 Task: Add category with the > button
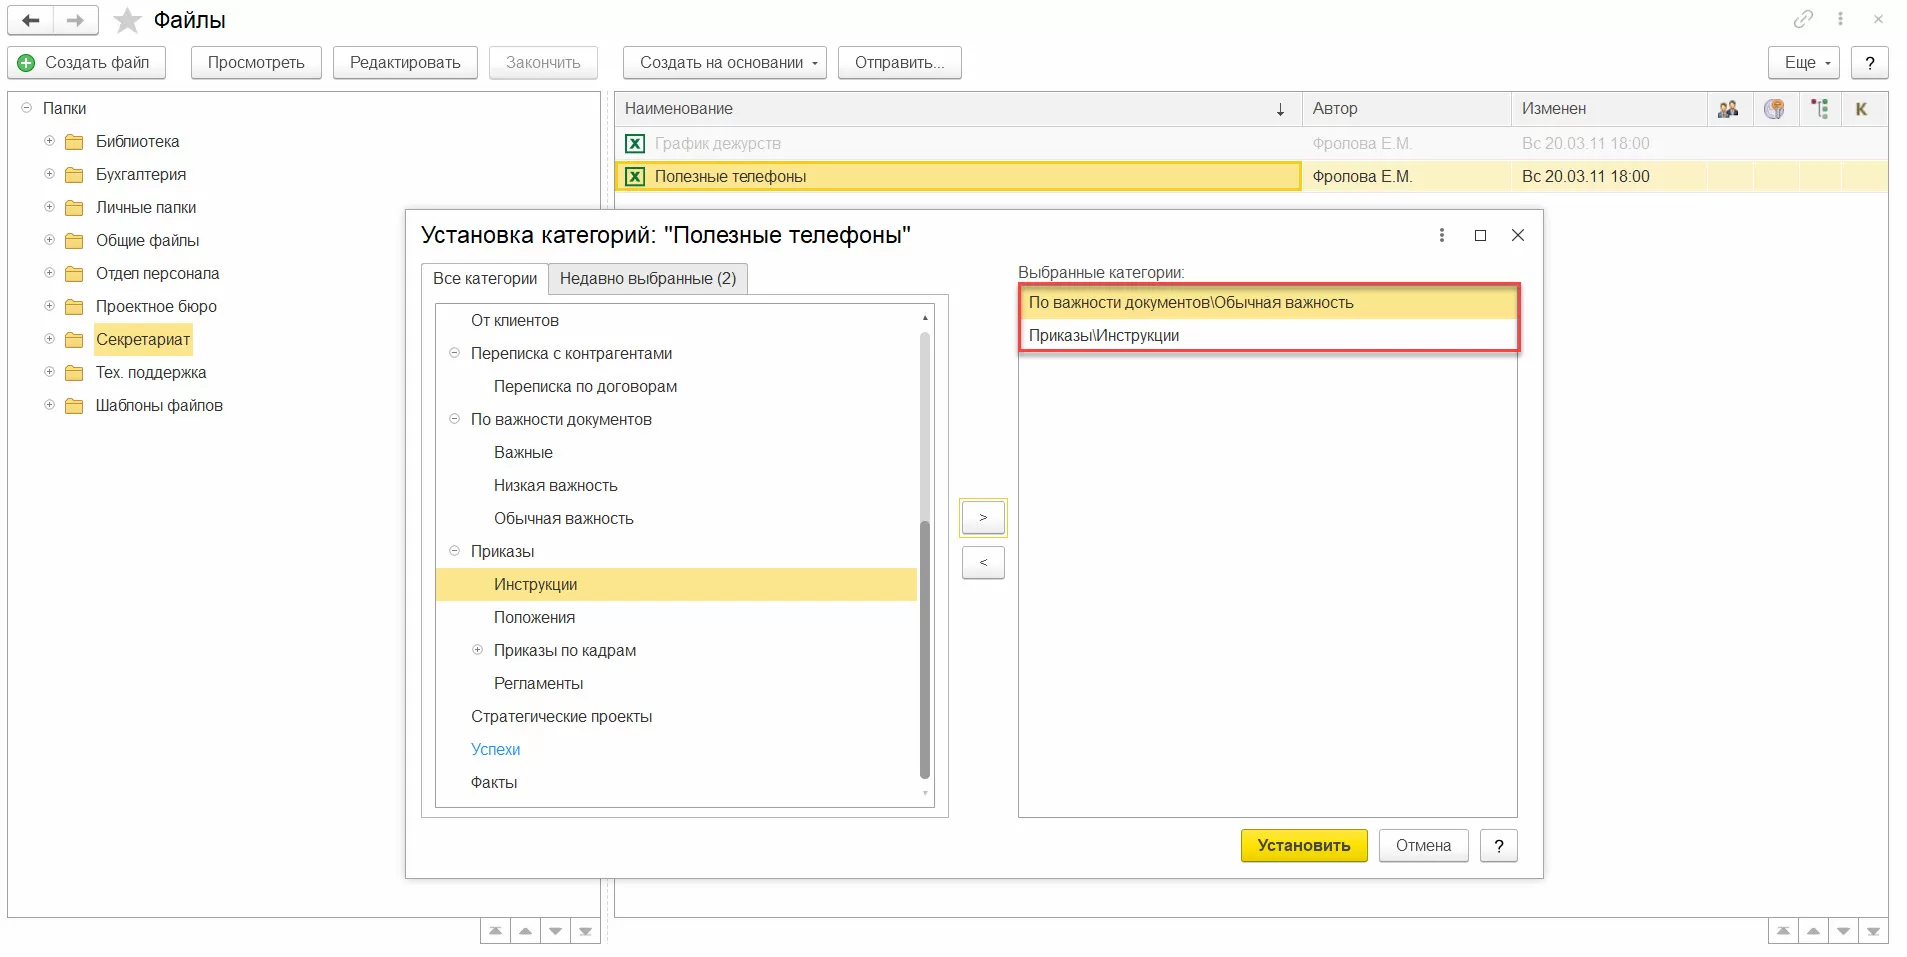(983, 518)
